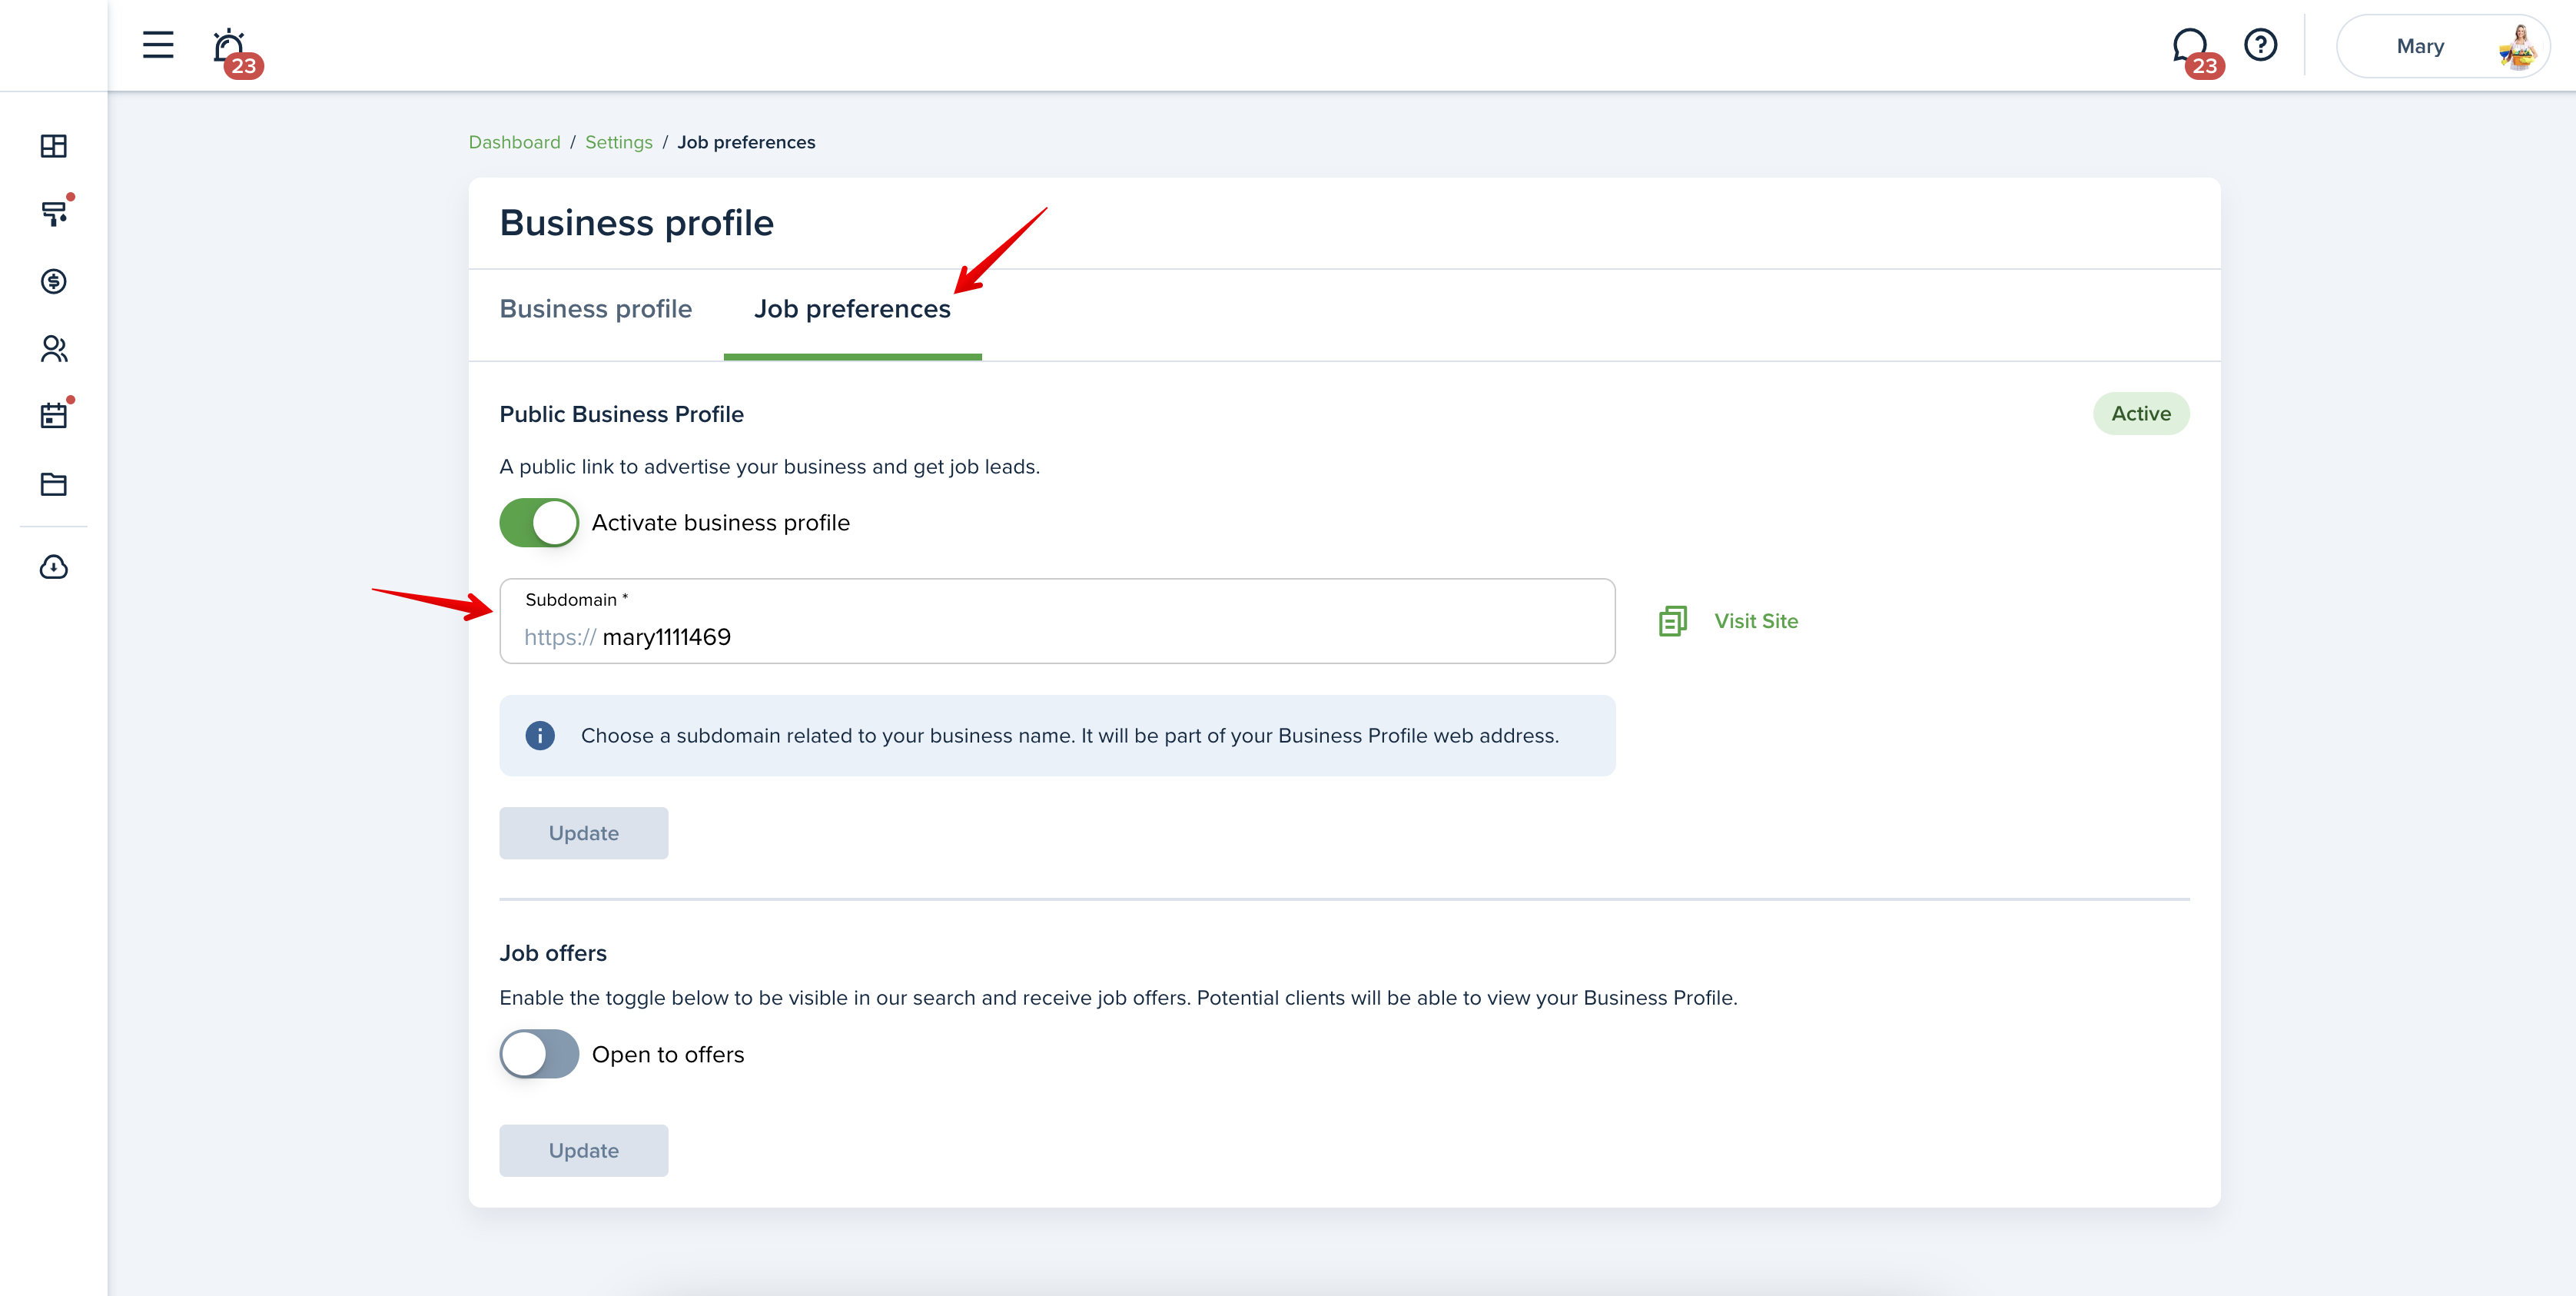Open the help question mark icon
The width and height of the screenshot is (2576, 1296).
[2260, 45]
